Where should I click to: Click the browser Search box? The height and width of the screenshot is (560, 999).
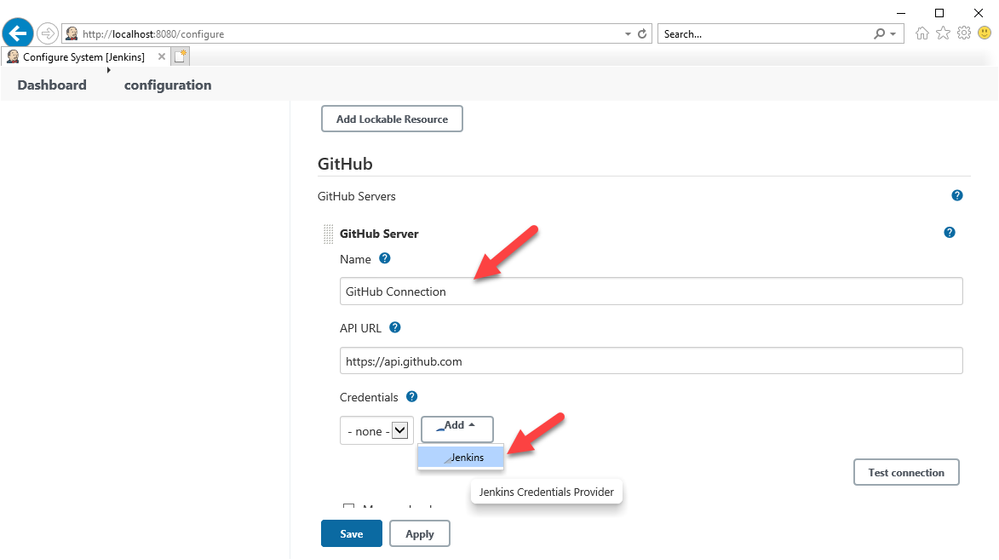[x=765, y=34]
